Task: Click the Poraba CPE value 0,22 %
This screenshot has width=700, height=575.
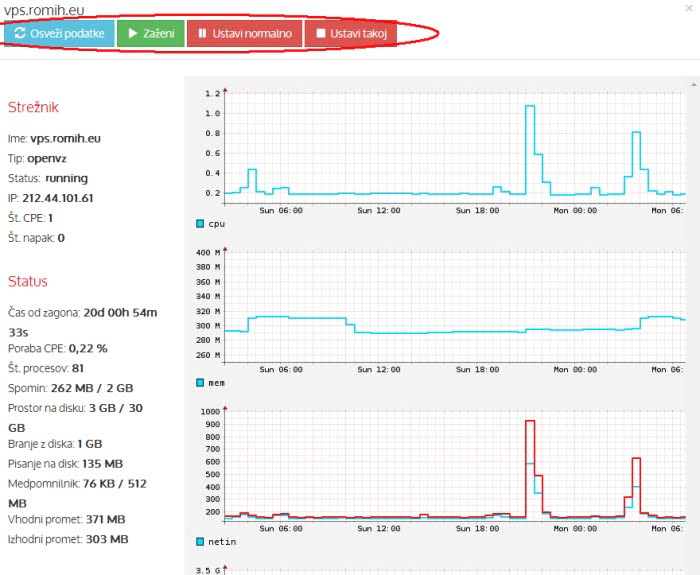Action: pyautogui.click(x=88, y=348)
